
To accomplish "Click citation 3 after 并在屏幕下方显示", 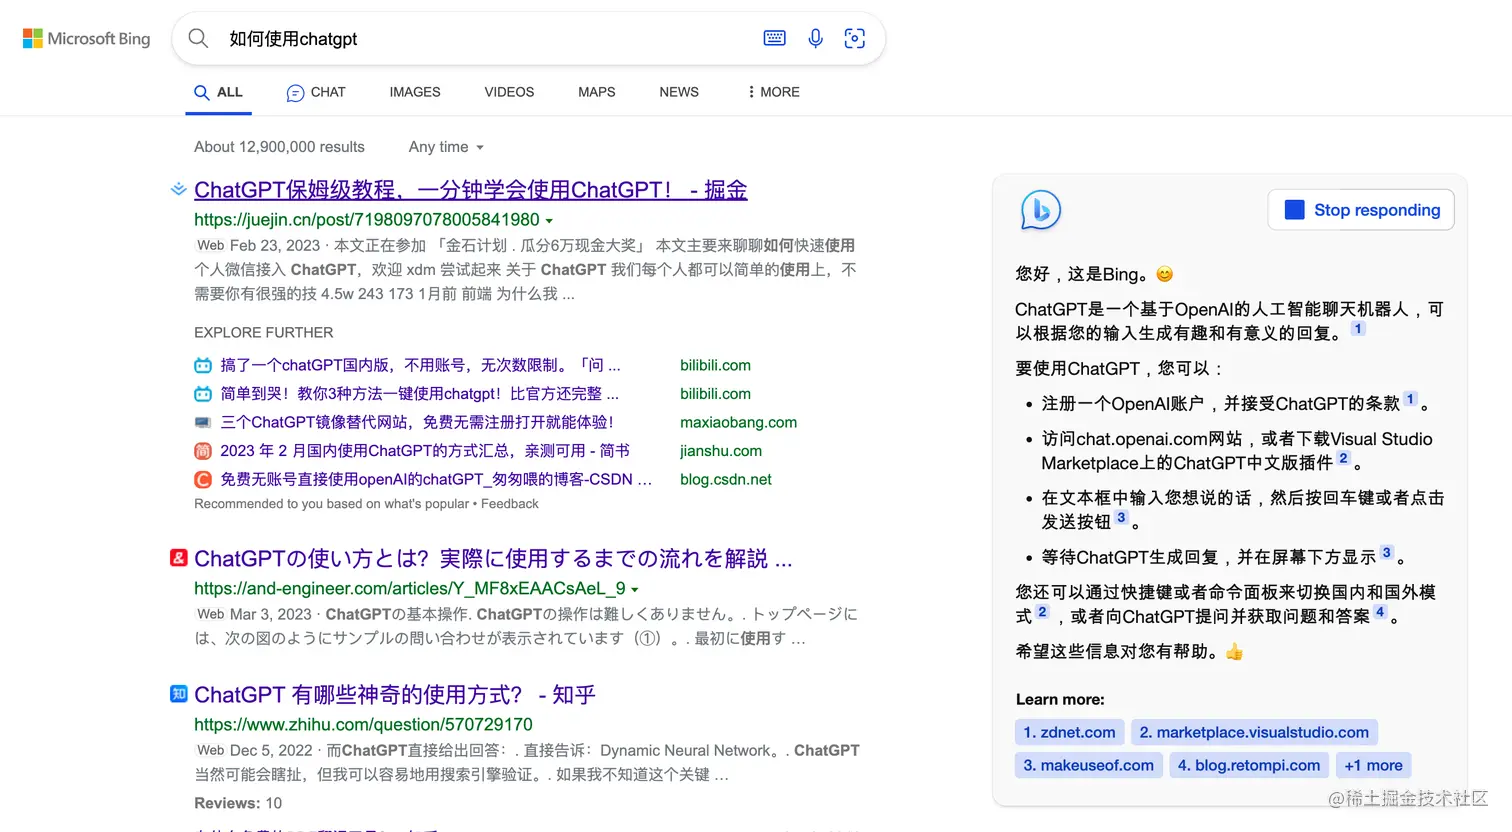I will coord(1387,552).
